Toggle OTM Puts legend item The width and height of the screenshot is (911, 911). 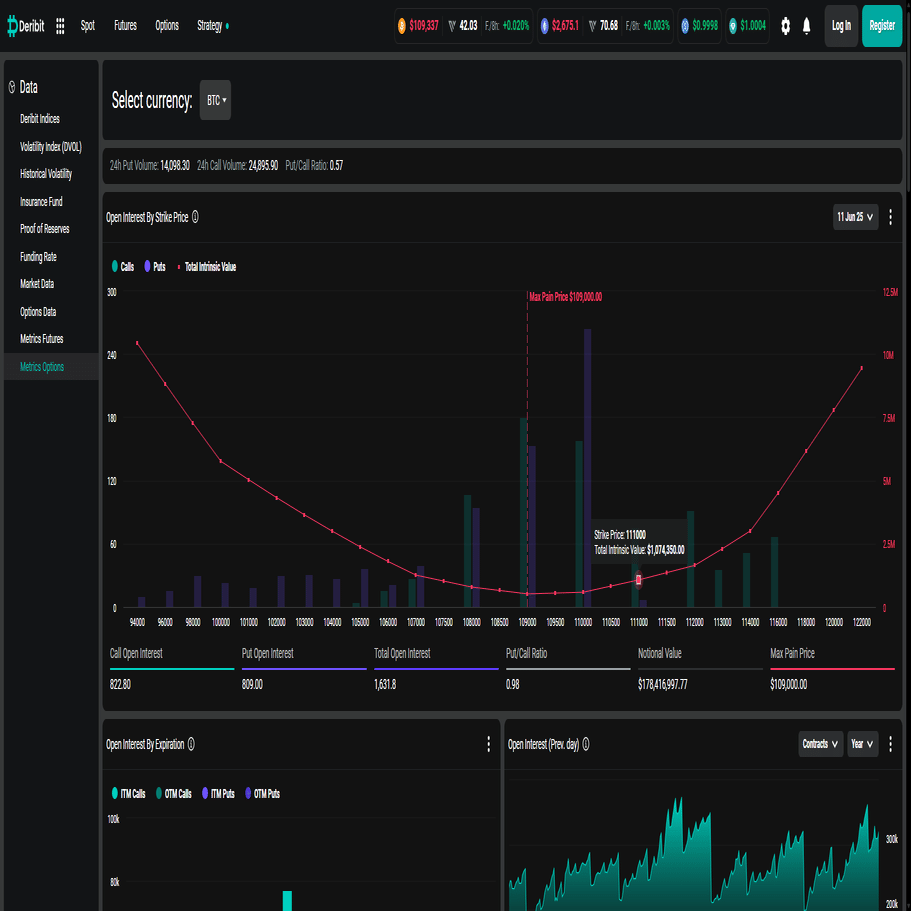[263, 794]
